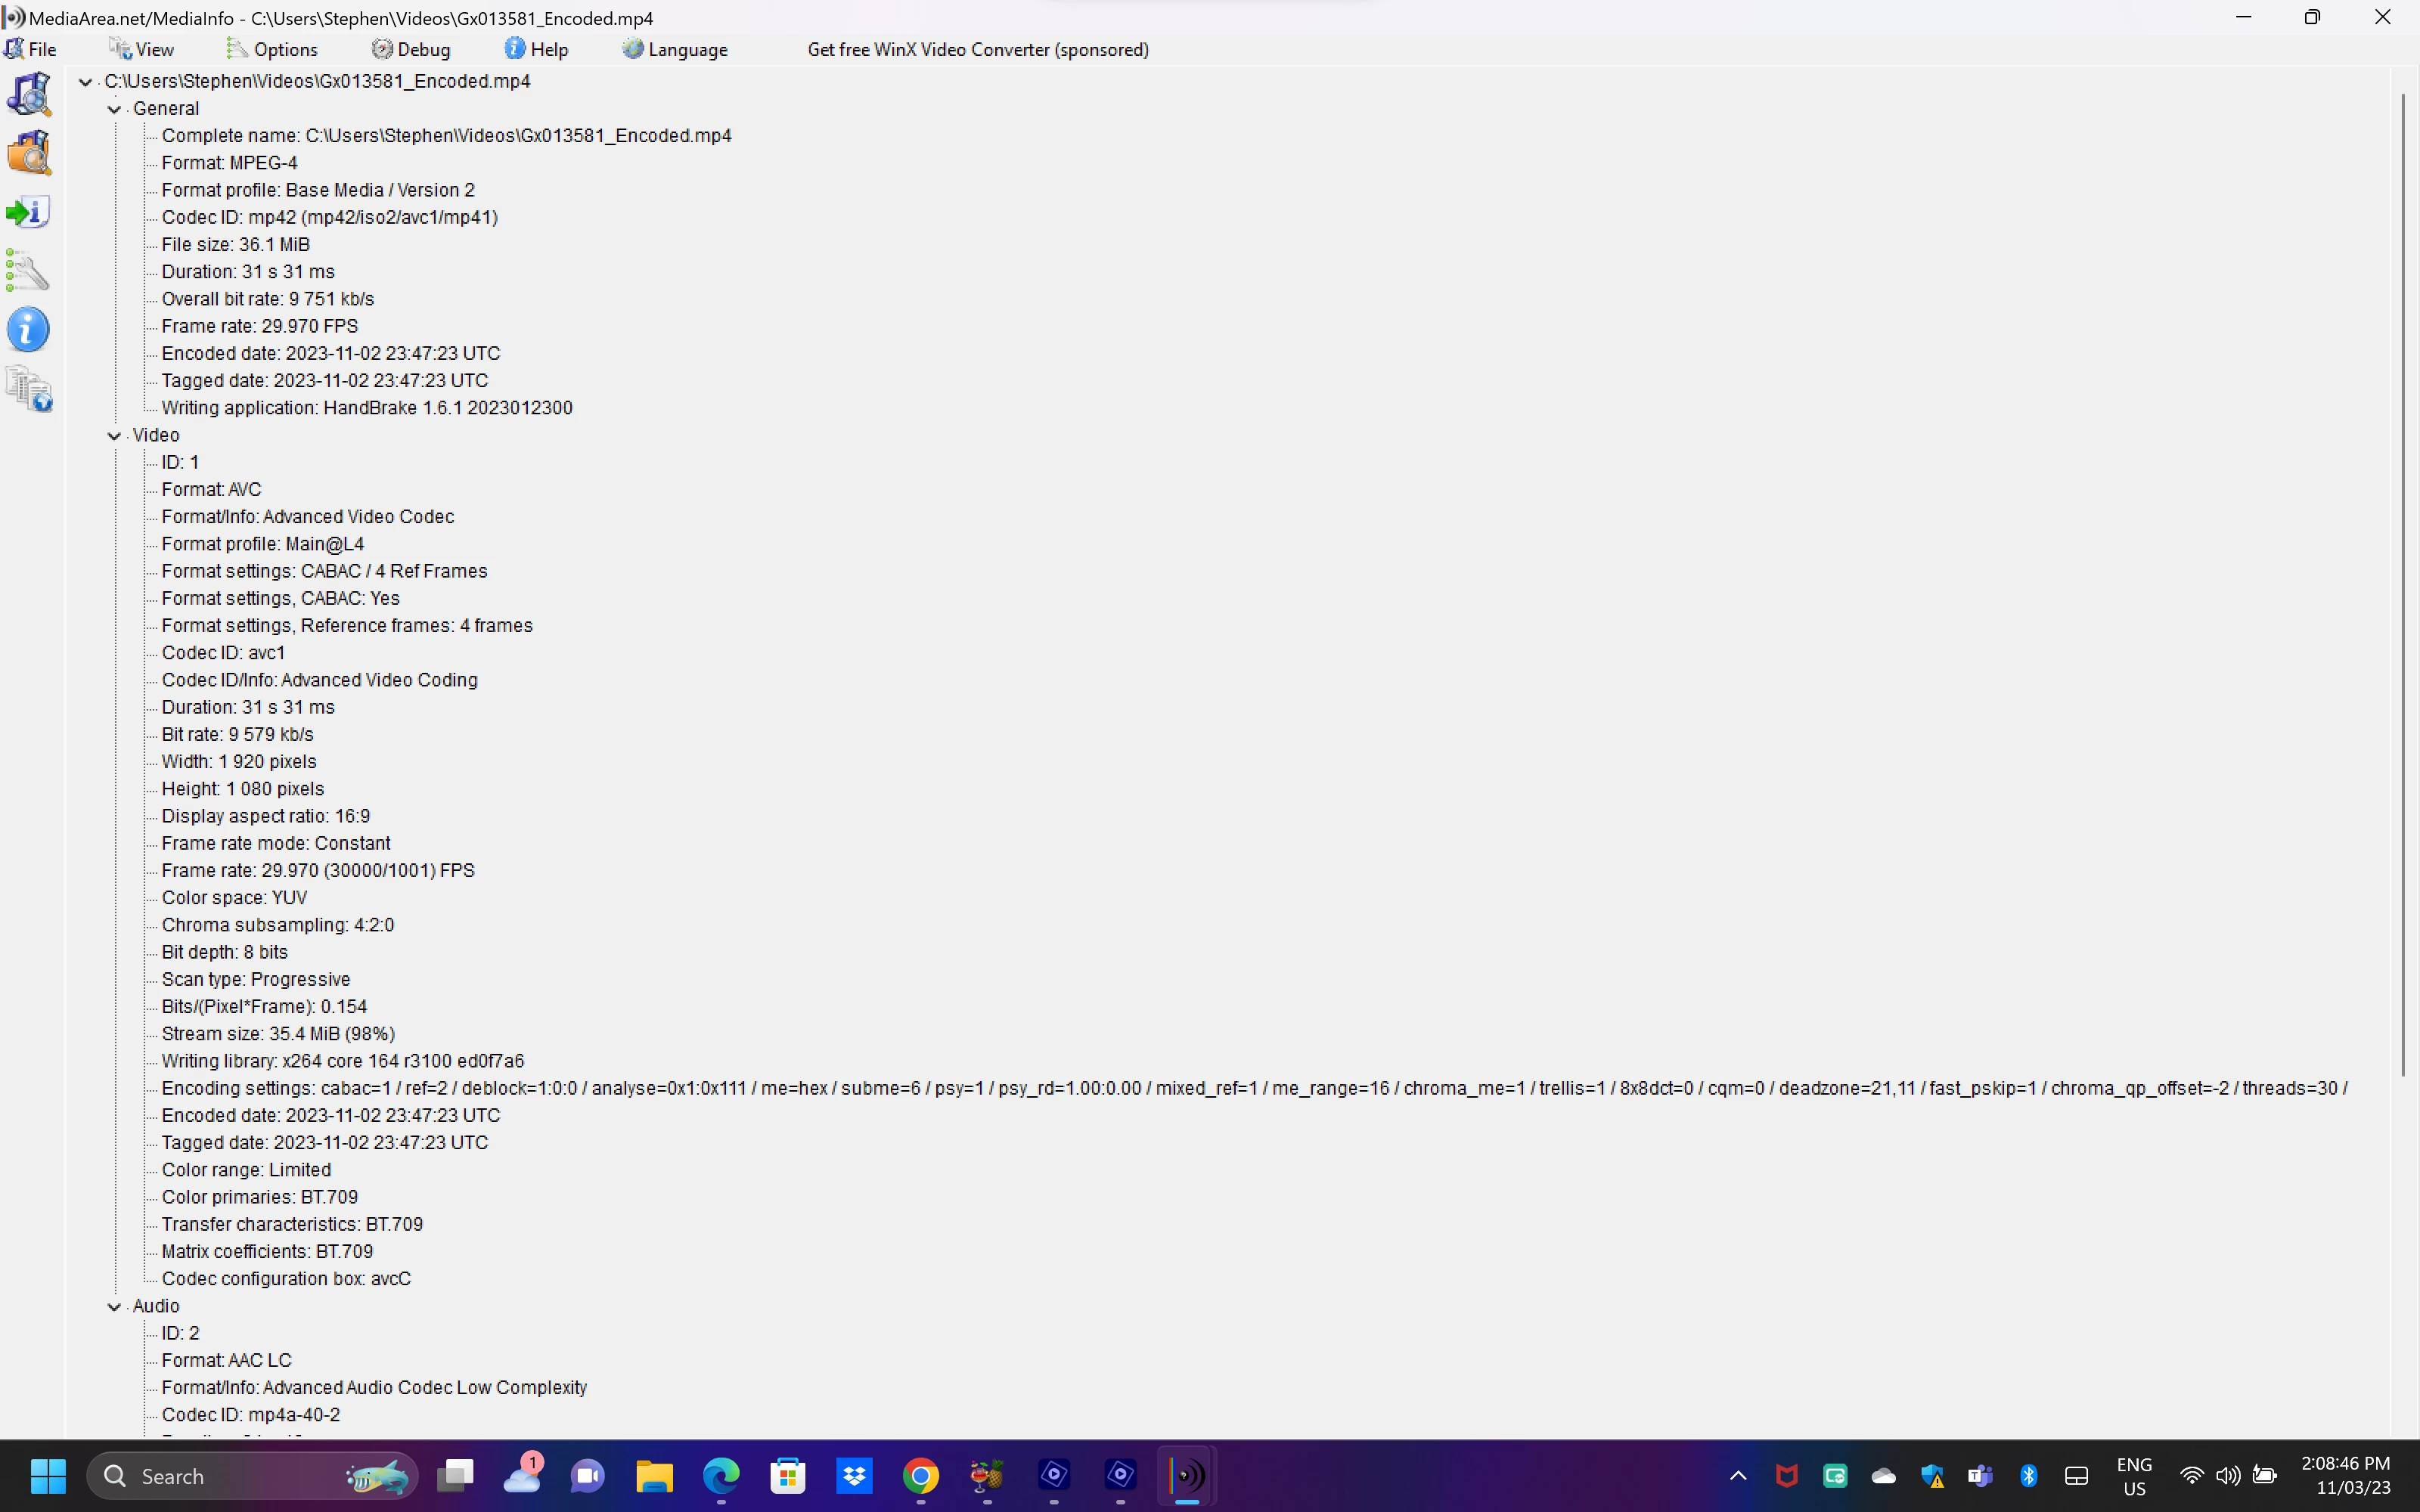Screen dimensions: 2420x1512
Task: Open the Dropbox taskbar icon
Action: click(x=854, y=1476)
